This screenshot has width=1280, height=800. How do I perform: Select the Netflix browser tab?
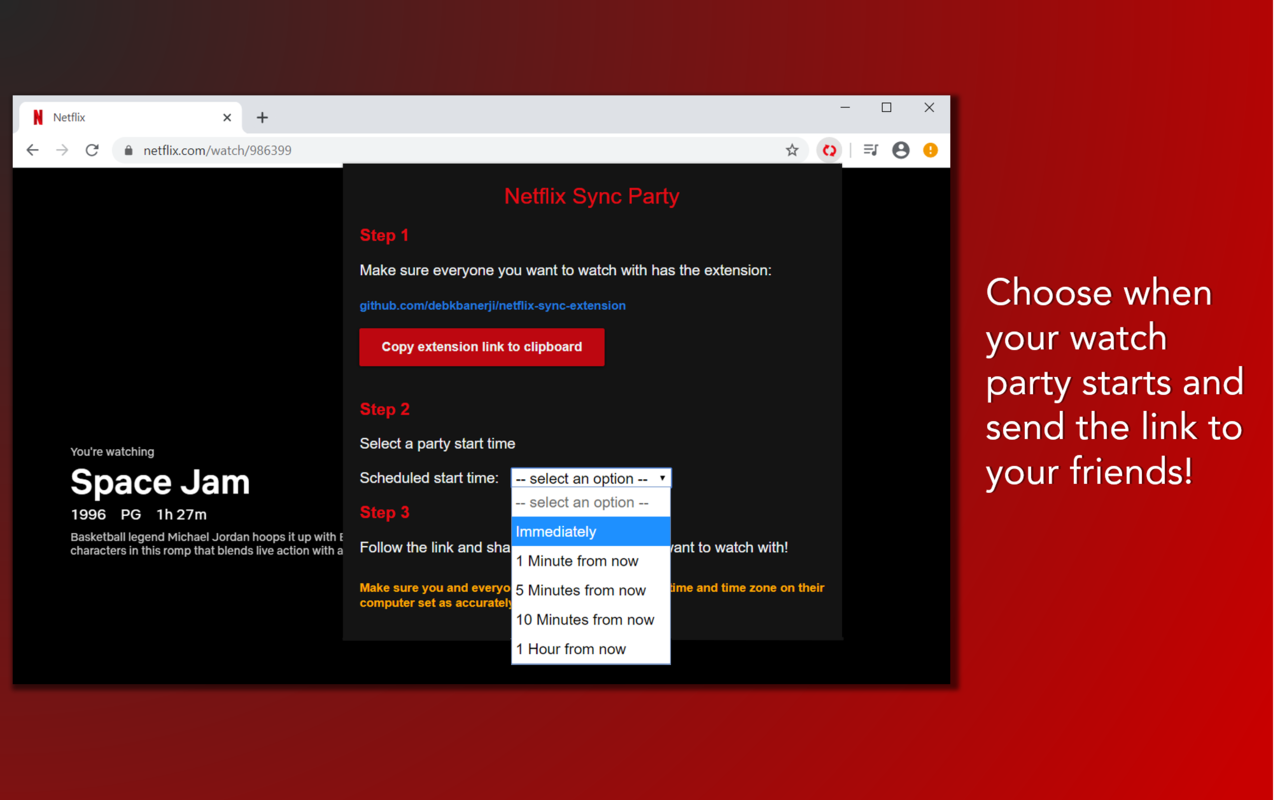tap(130, 117)
